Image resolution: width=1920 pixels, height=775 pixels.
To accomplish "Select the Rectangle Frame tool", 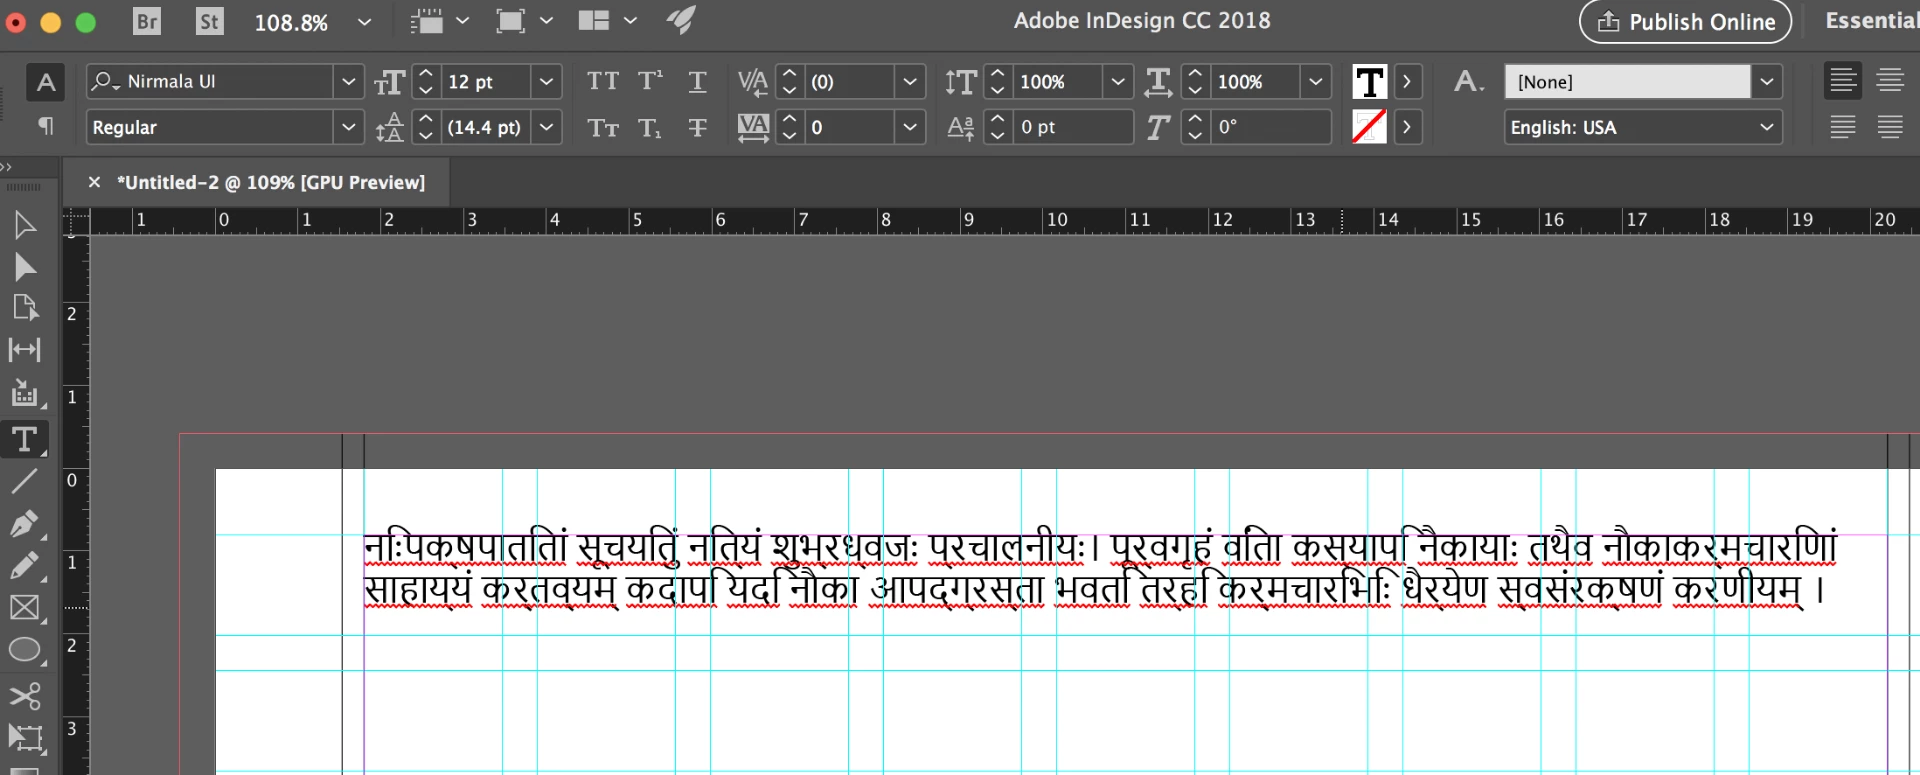I will point(25,608).
